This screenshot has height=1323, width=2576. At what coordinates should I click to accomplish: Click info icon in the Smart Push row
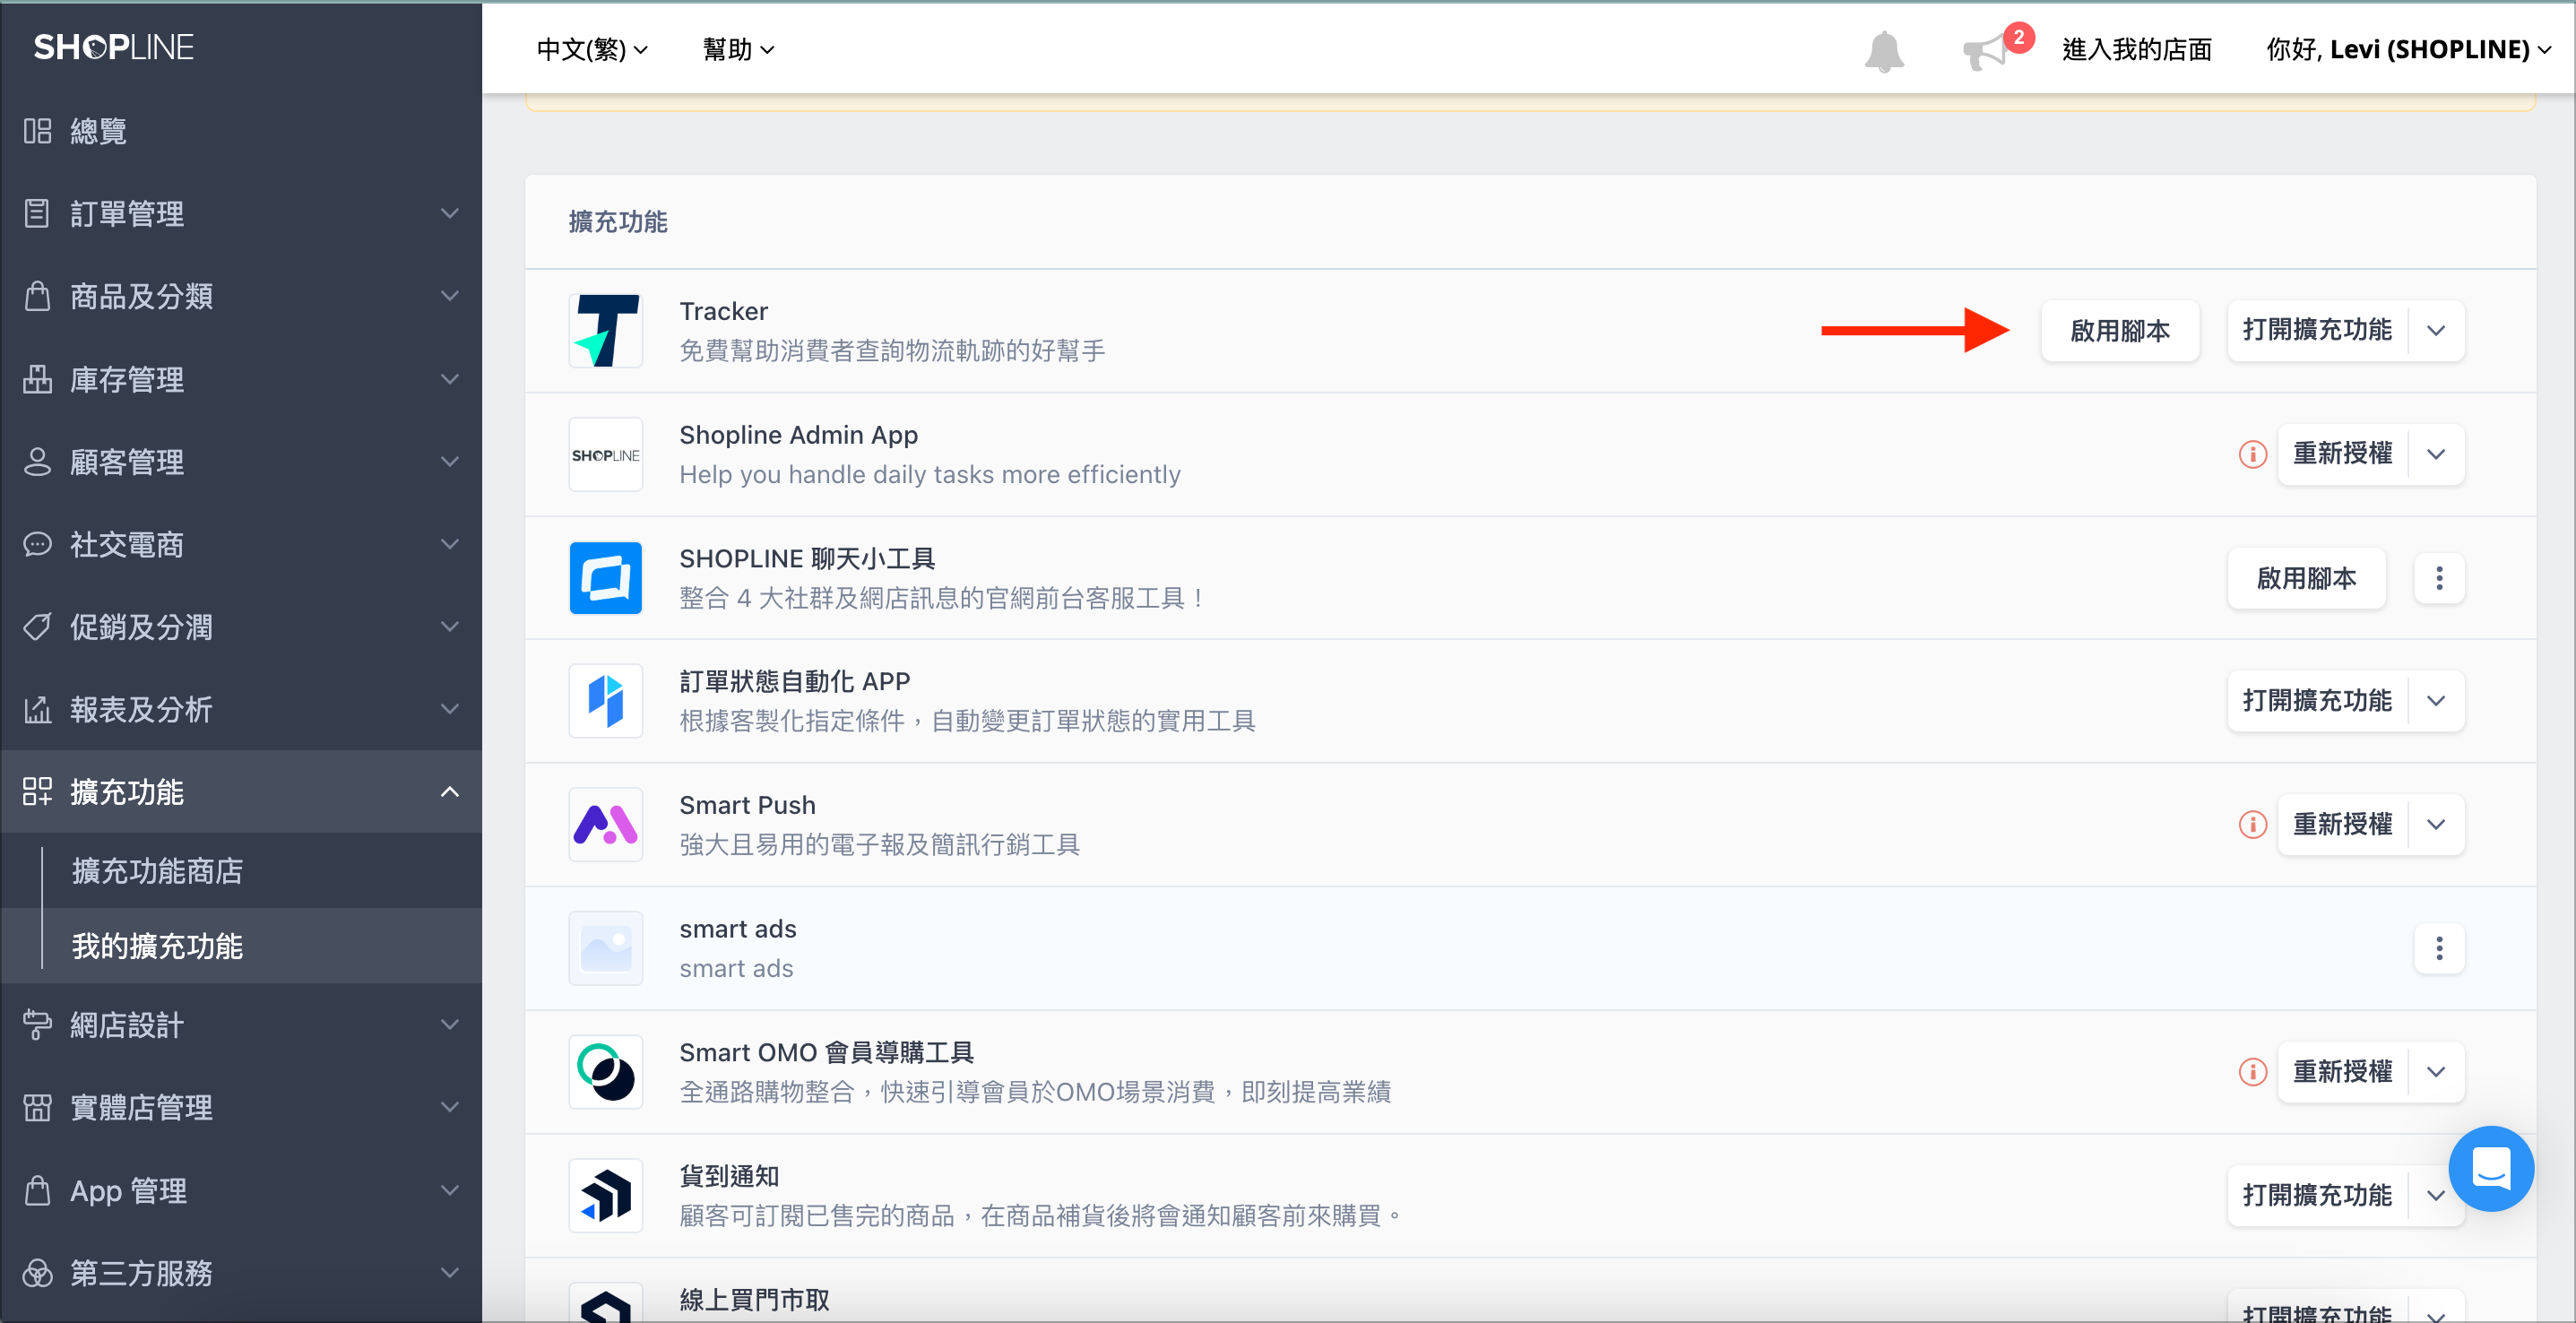tap(2252, 825)
